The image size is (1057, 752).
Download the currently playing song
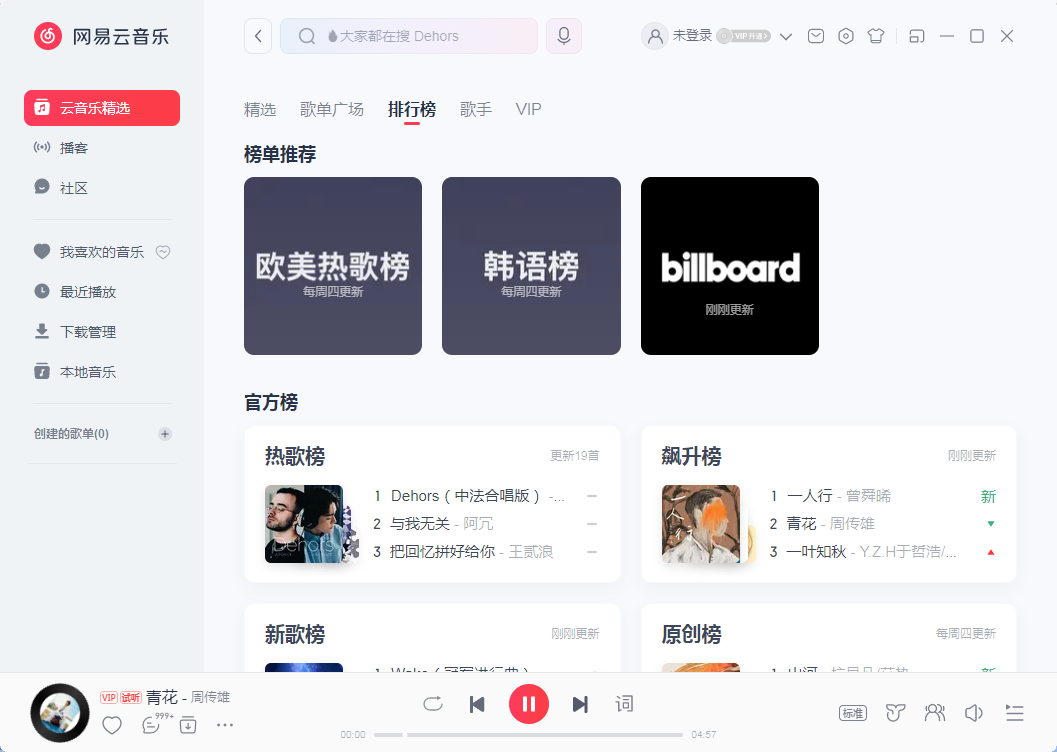[x=188, y=725]
